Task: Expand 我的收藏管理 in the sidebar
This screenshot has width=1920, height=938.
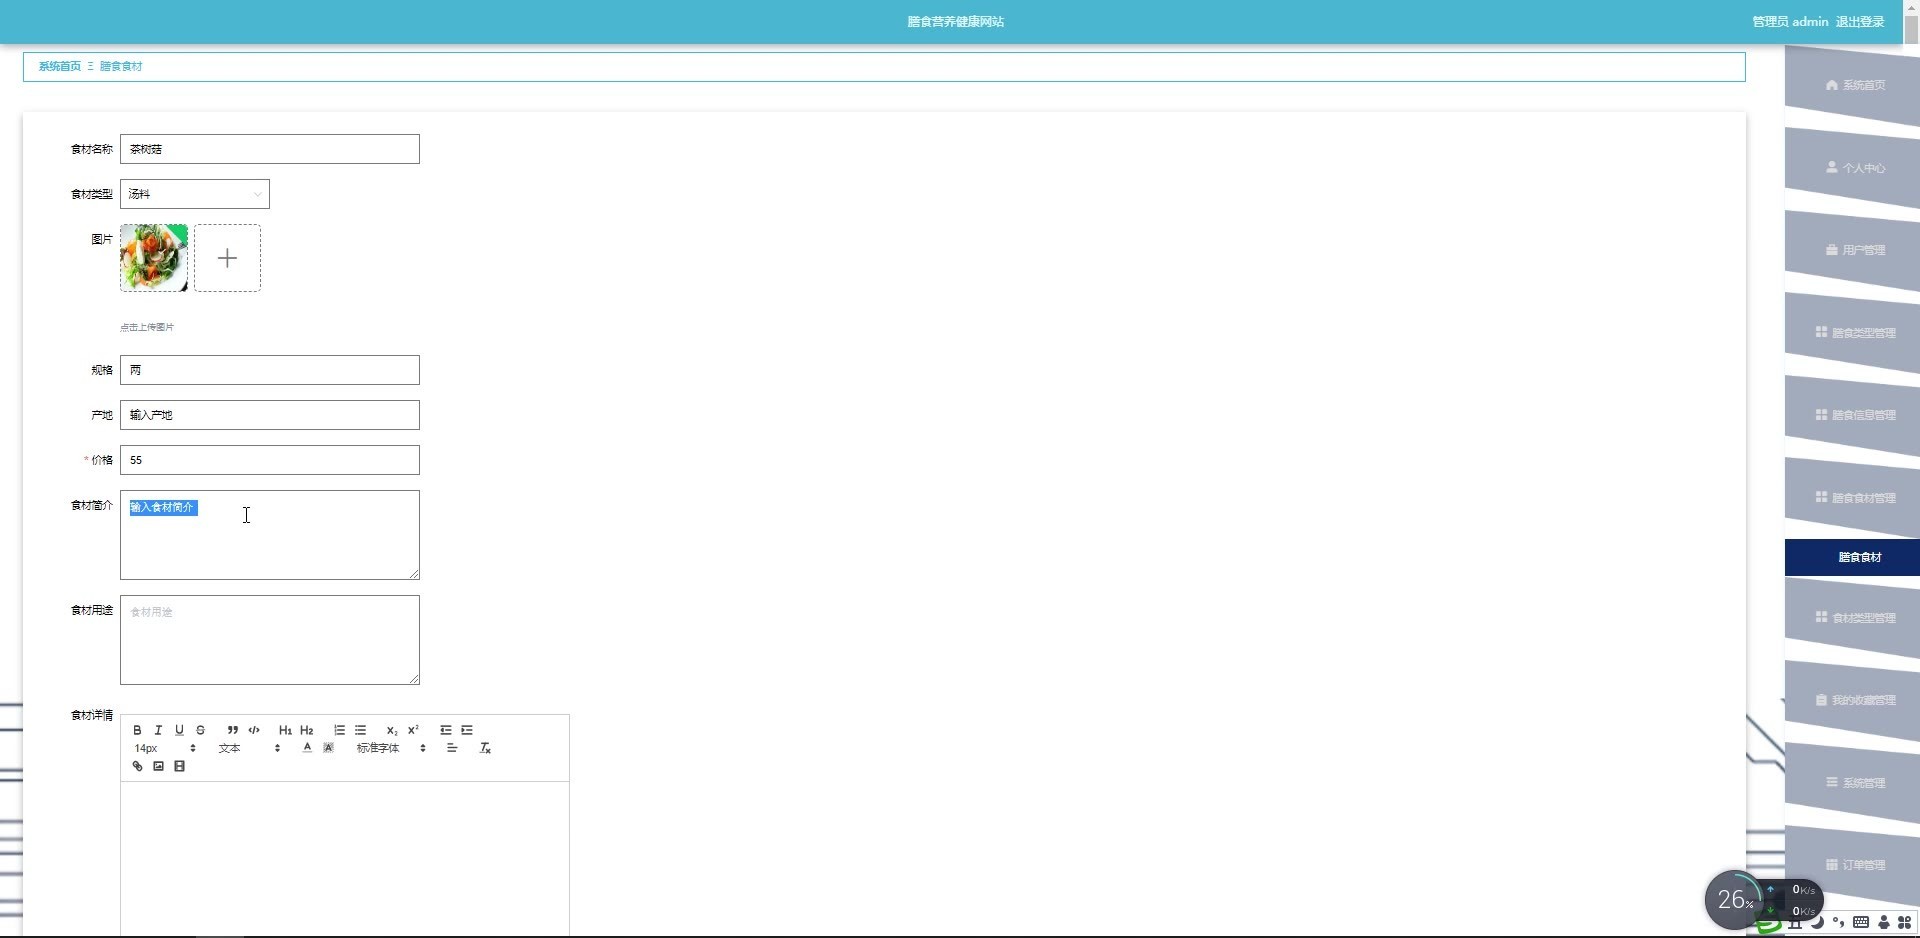Action: (x=1855, y=700)
